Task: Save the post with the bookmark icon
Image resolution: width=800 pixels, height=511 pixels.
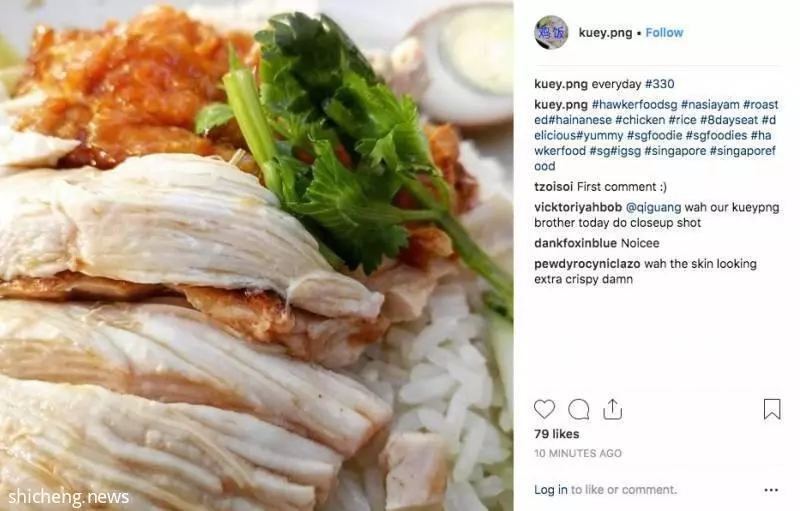Action: pos(772,409)
